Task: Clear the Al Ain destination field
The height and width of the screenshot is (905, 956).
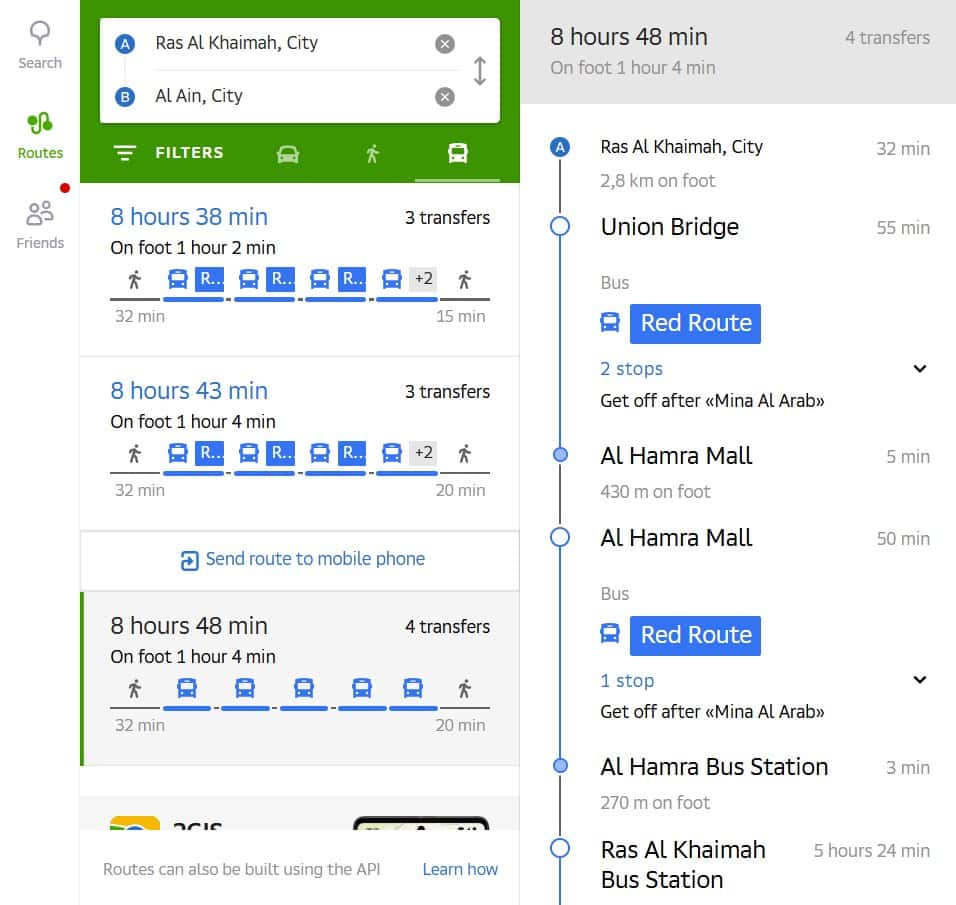Action: pyautogui.click(x=444, y=97)
